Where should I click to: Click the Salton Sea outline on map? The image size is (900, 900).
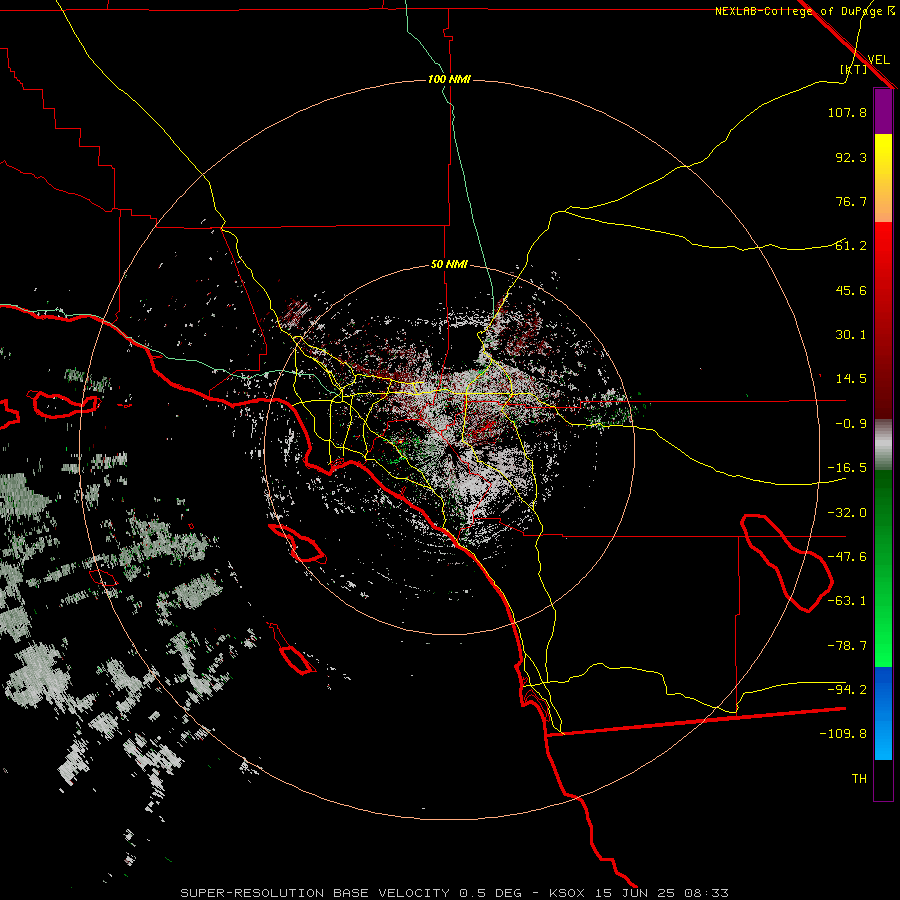[786, 563]
